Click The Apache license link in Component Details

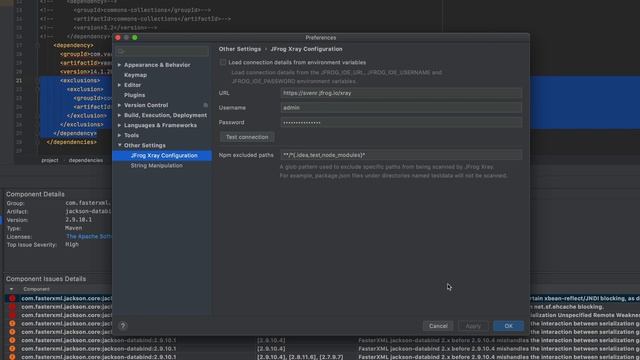coord(89,236)
